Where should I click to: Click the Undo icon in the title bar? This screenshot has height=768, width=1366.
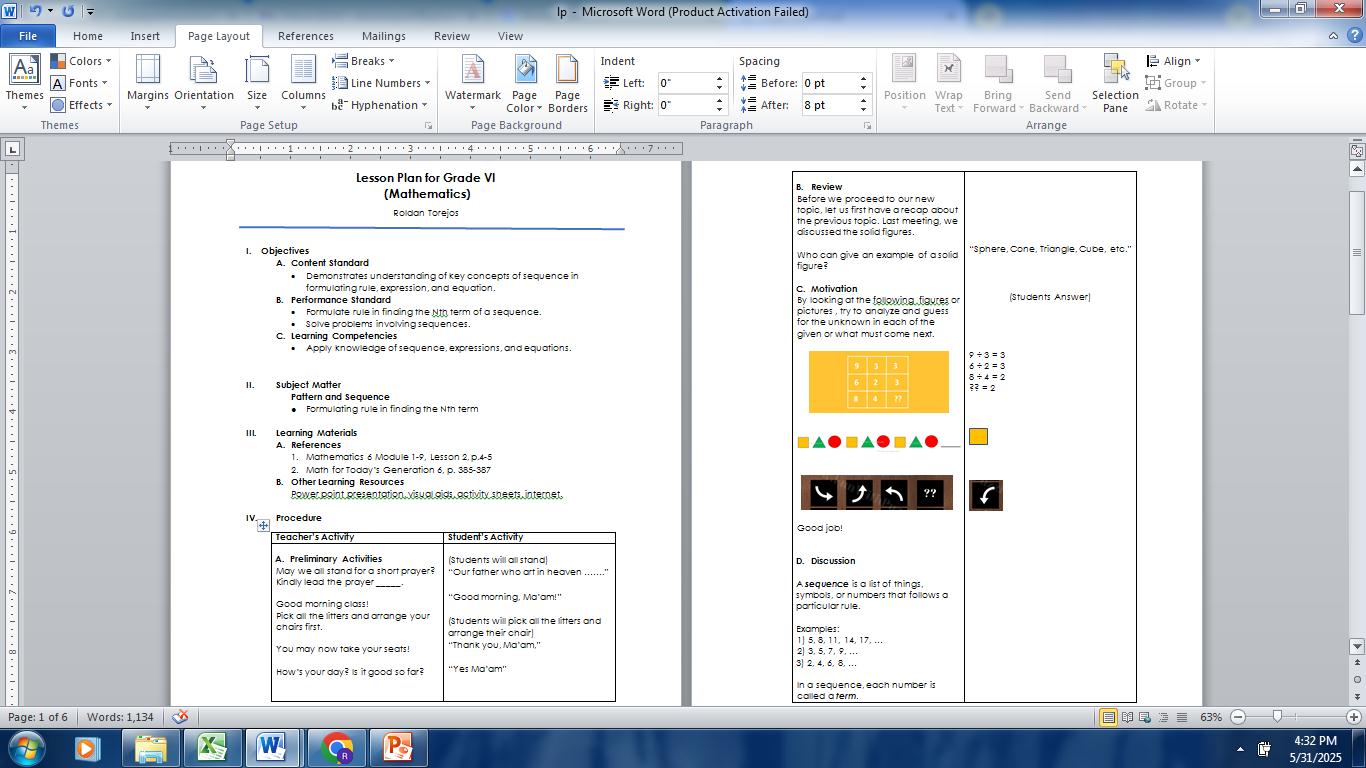[36, 11]
